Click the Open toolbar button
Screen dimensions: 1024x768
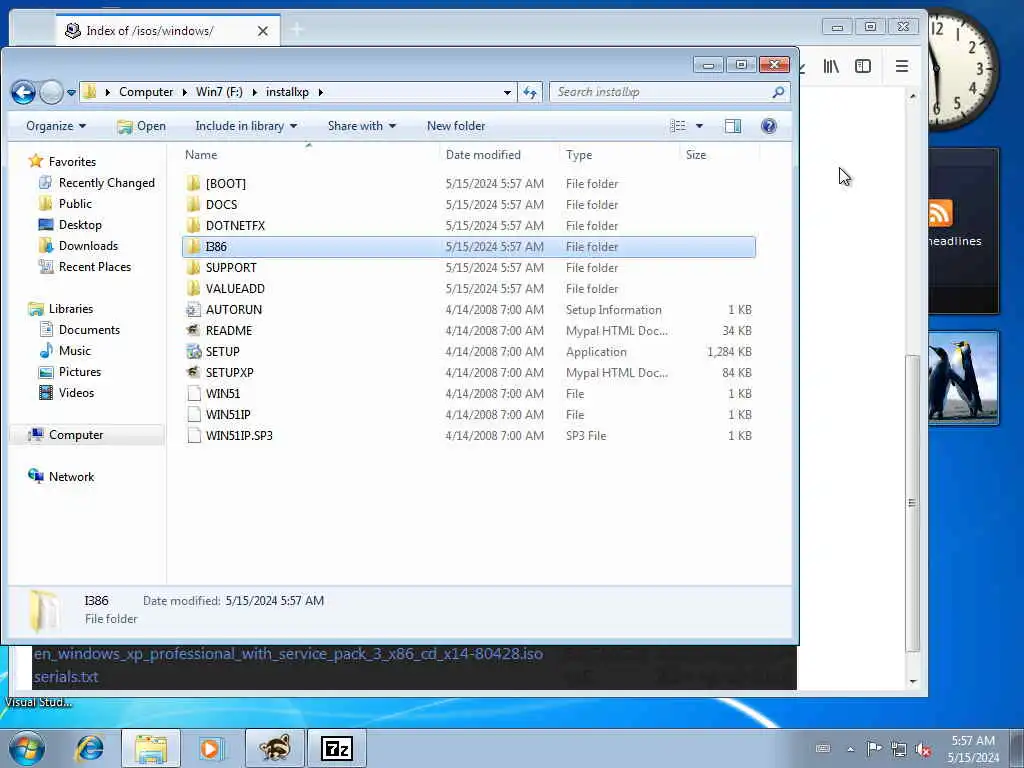coord(142,126)
